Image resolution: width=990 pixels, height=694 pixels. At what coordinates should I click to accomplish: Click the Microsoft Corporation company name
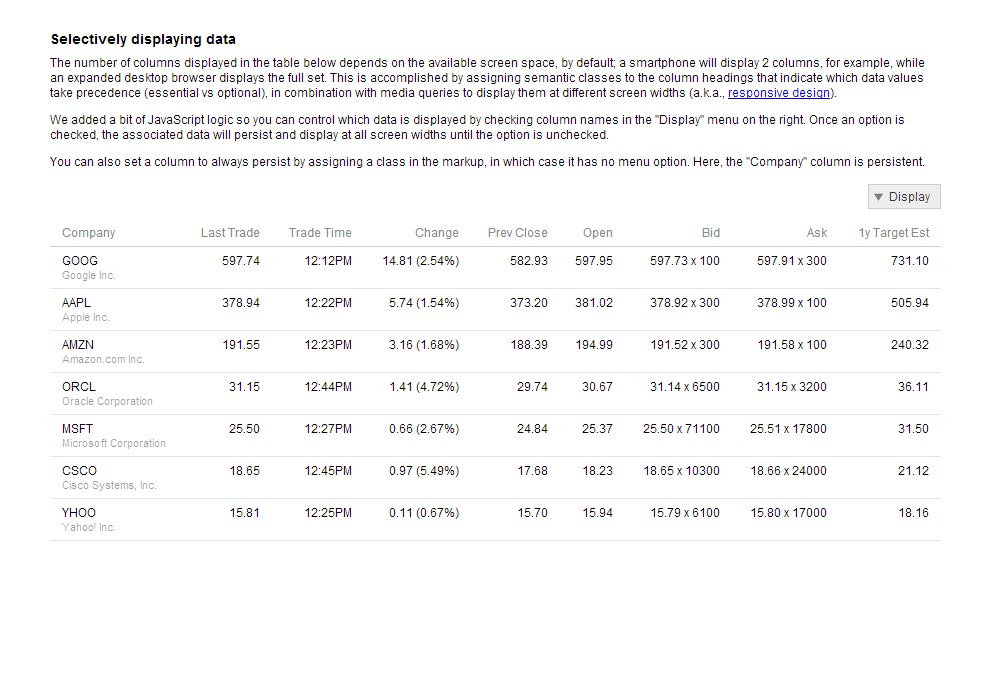[114, 443]
